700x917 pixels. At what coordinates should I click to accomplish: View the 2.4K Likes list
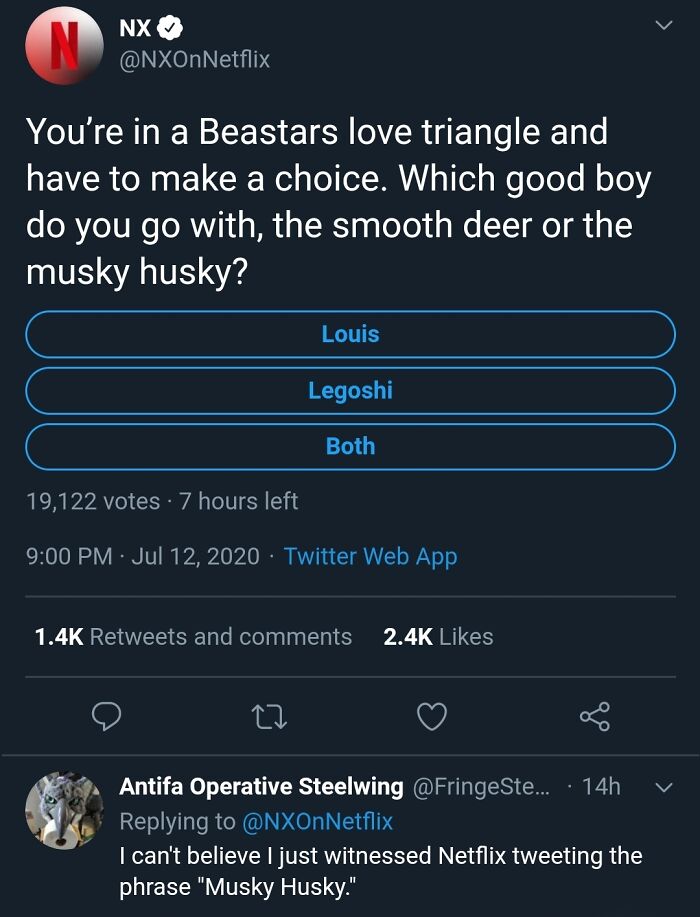pyautogui.click(x=438, y=637)
